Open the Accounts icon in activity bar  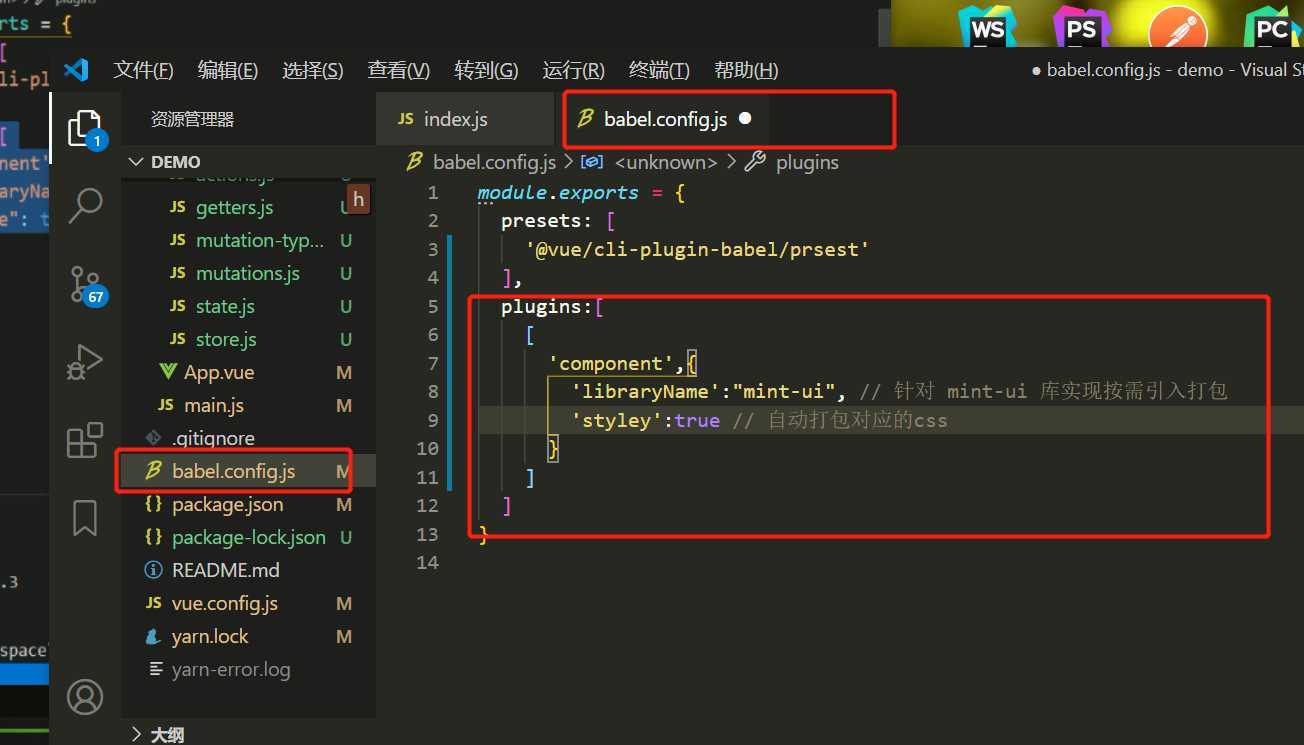(85, 696)
